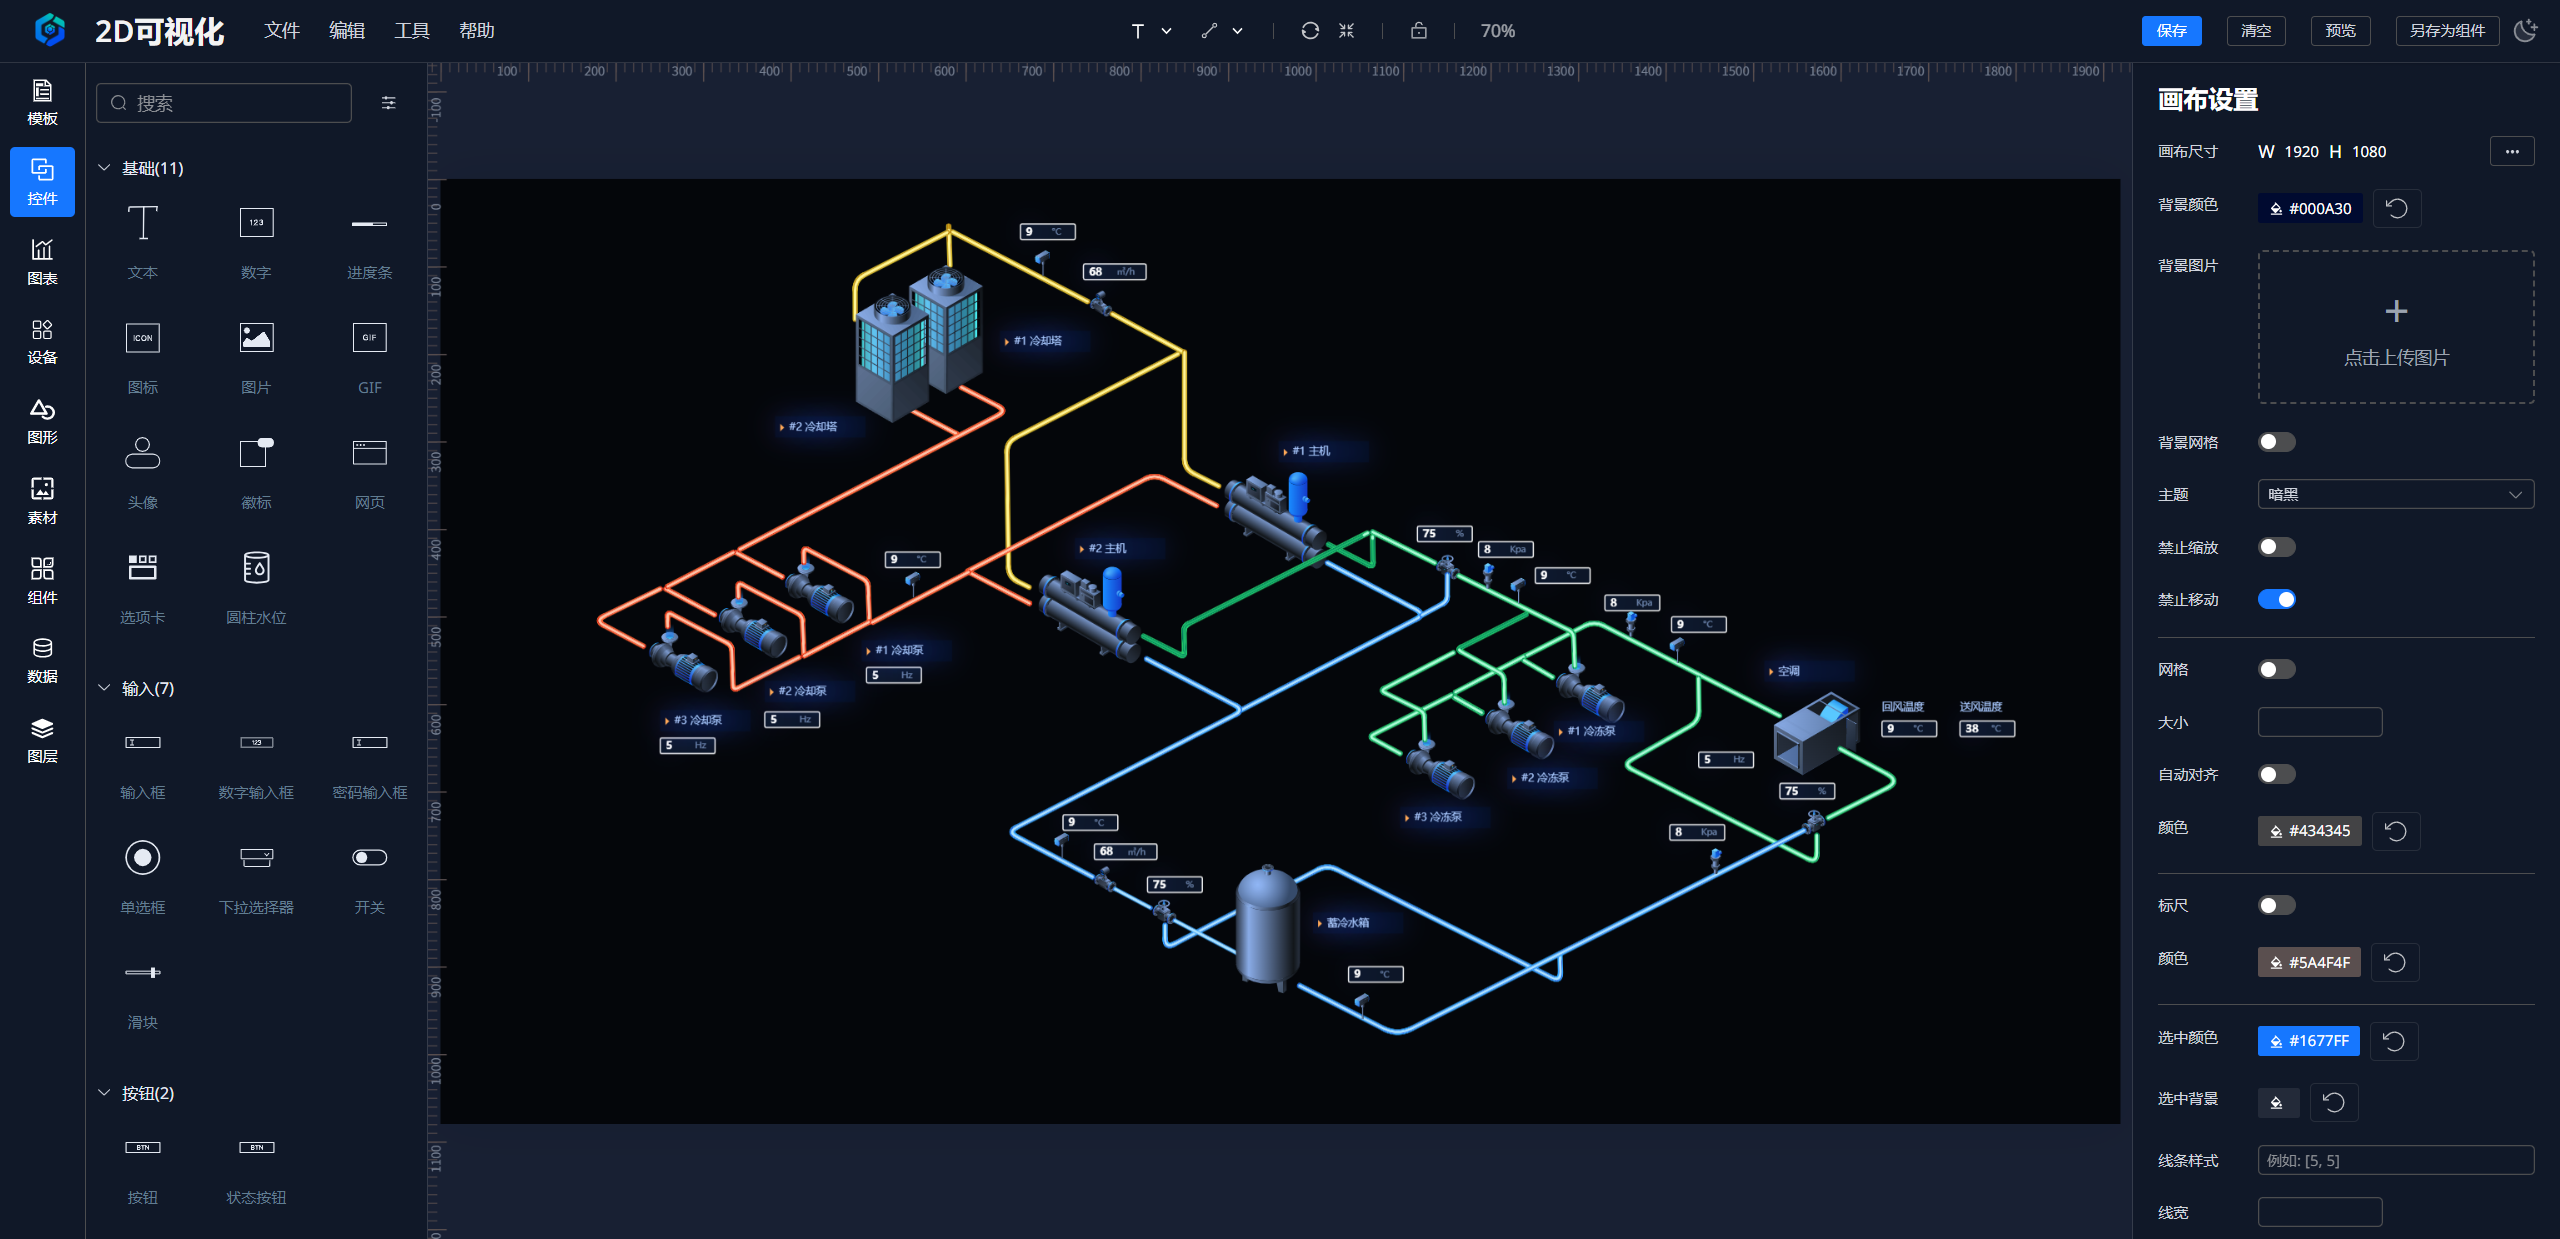Image resolution: width=2560 pixels, height=1239 pixels.
Task: Collapse the 基础(11) category
Action: [x=104, y=168]
